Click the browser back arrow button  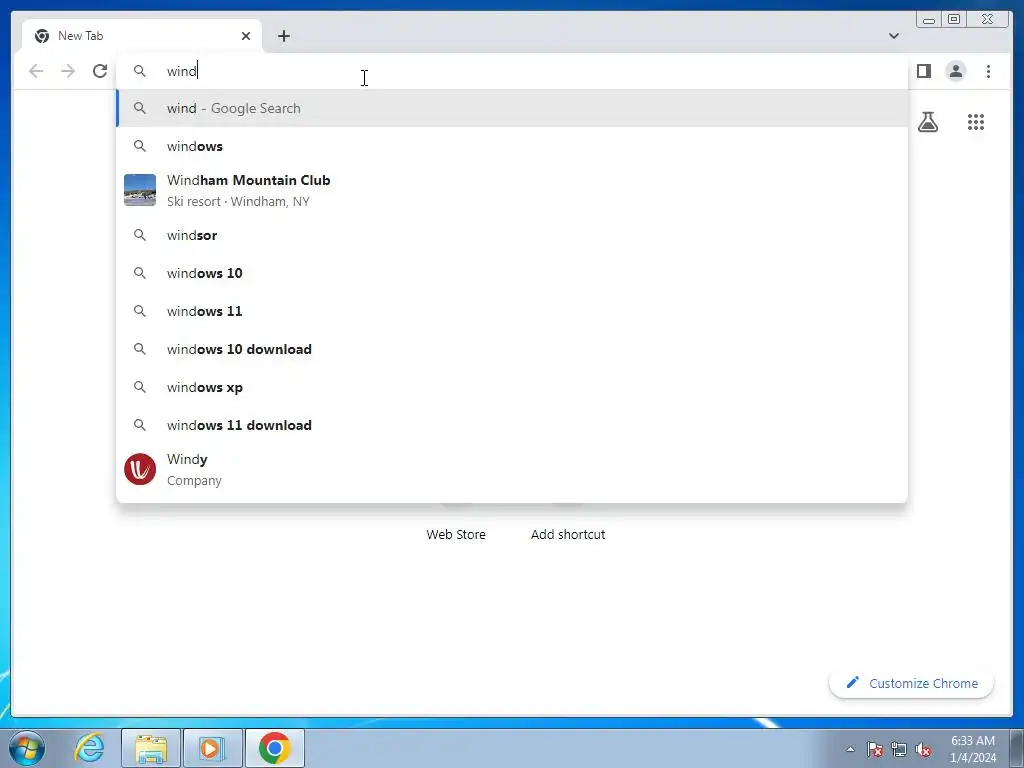36,71
